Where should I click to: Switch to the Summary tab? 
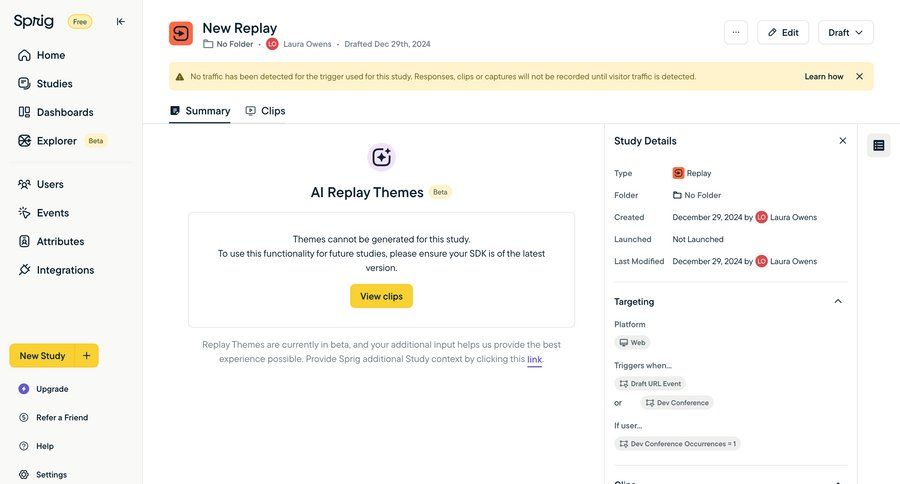pyautogui.click(x=200, y=111)
